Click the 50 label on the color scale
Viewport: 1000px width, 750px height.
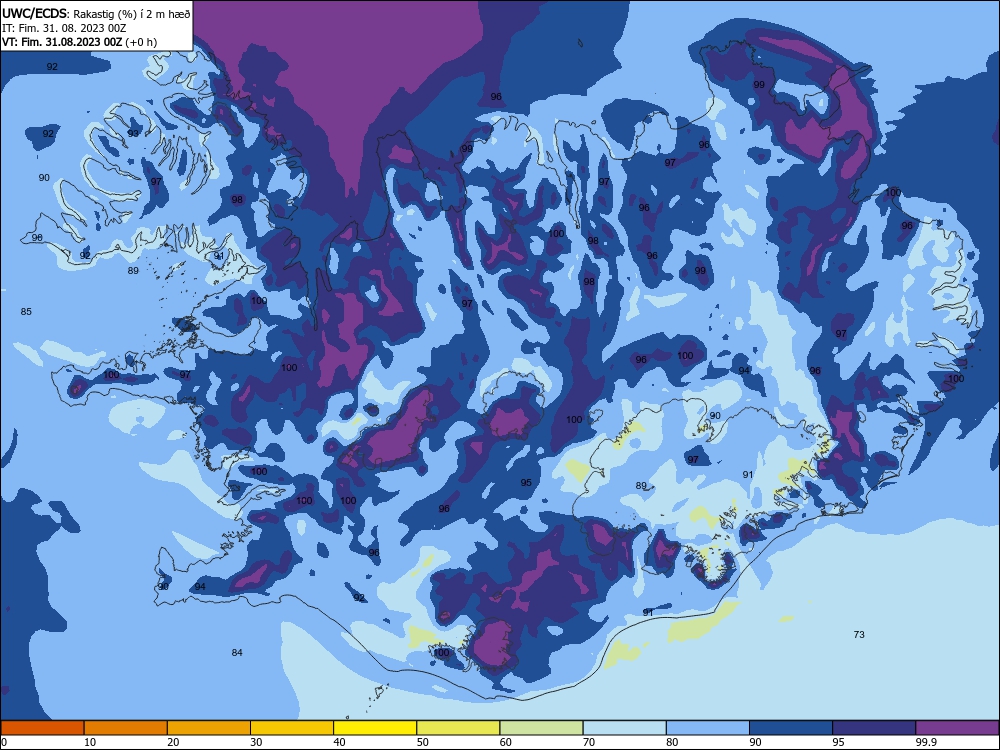[x=423, y=742]
